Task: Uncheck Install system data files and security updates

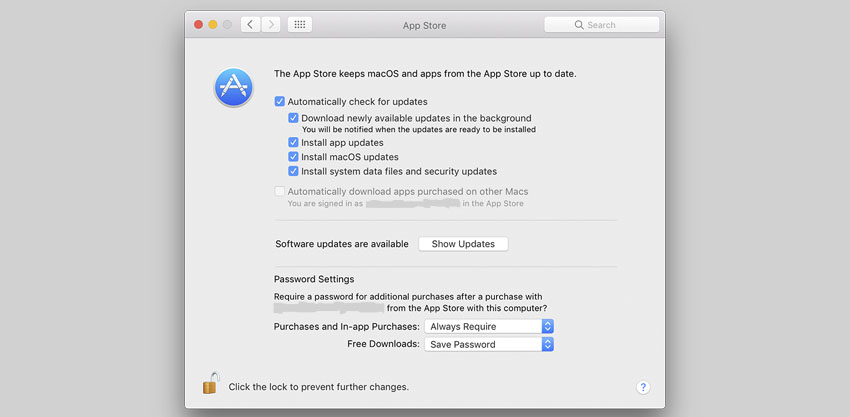Action: tap(294, 171)
